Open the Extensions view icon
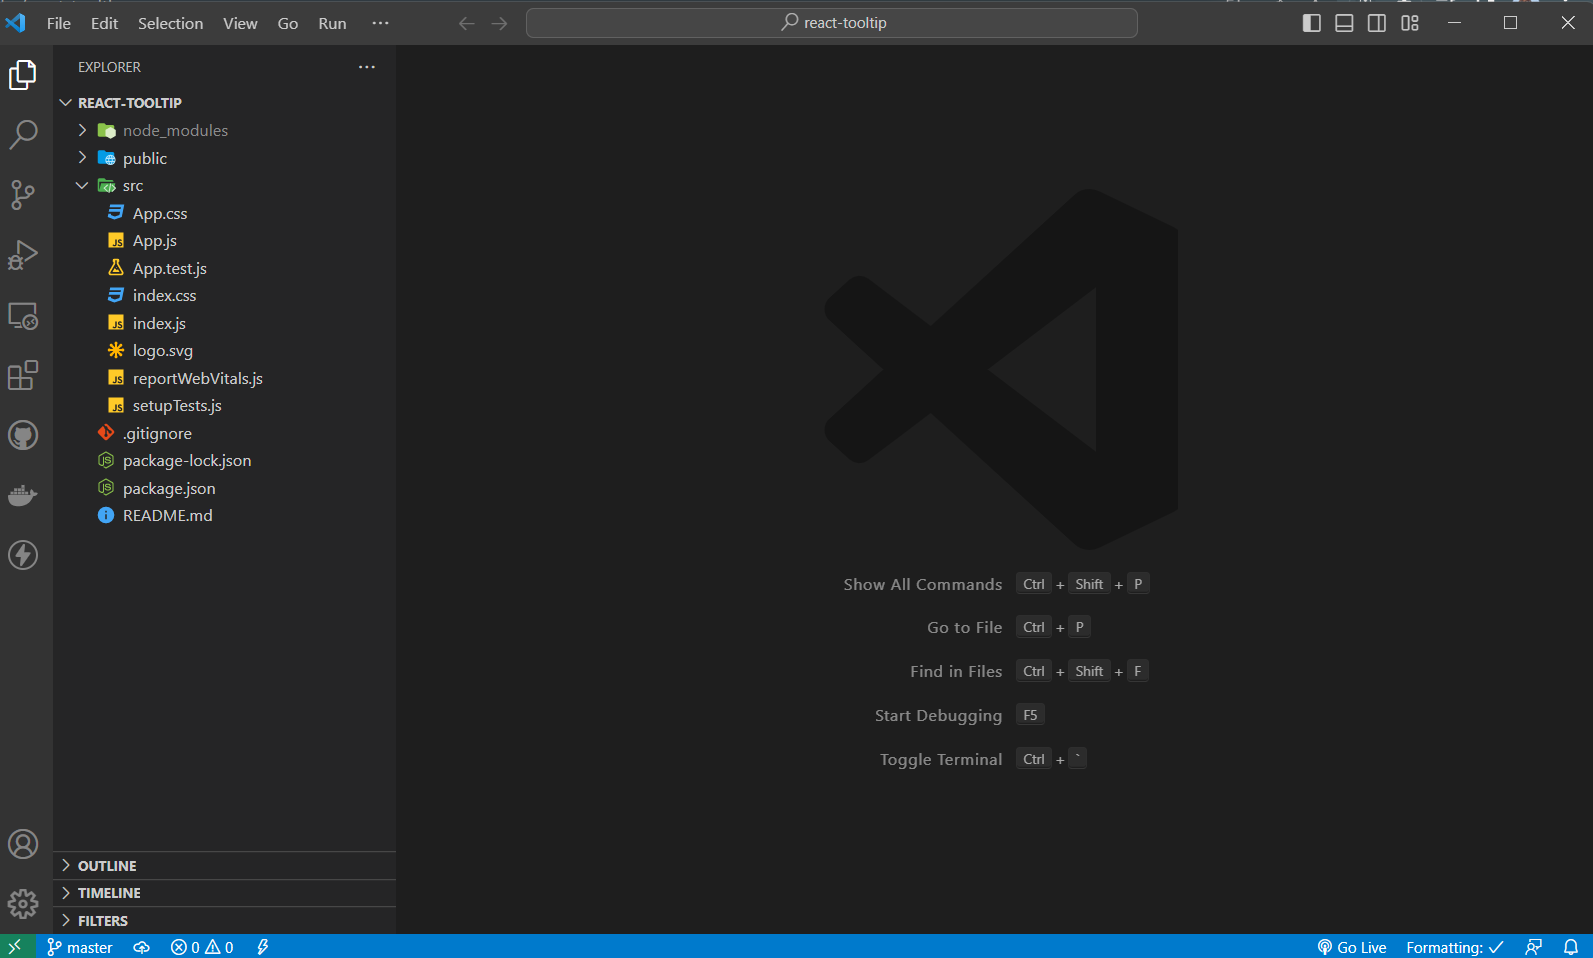The height and width of the screenshot is (958, 1593). (23, 376)
